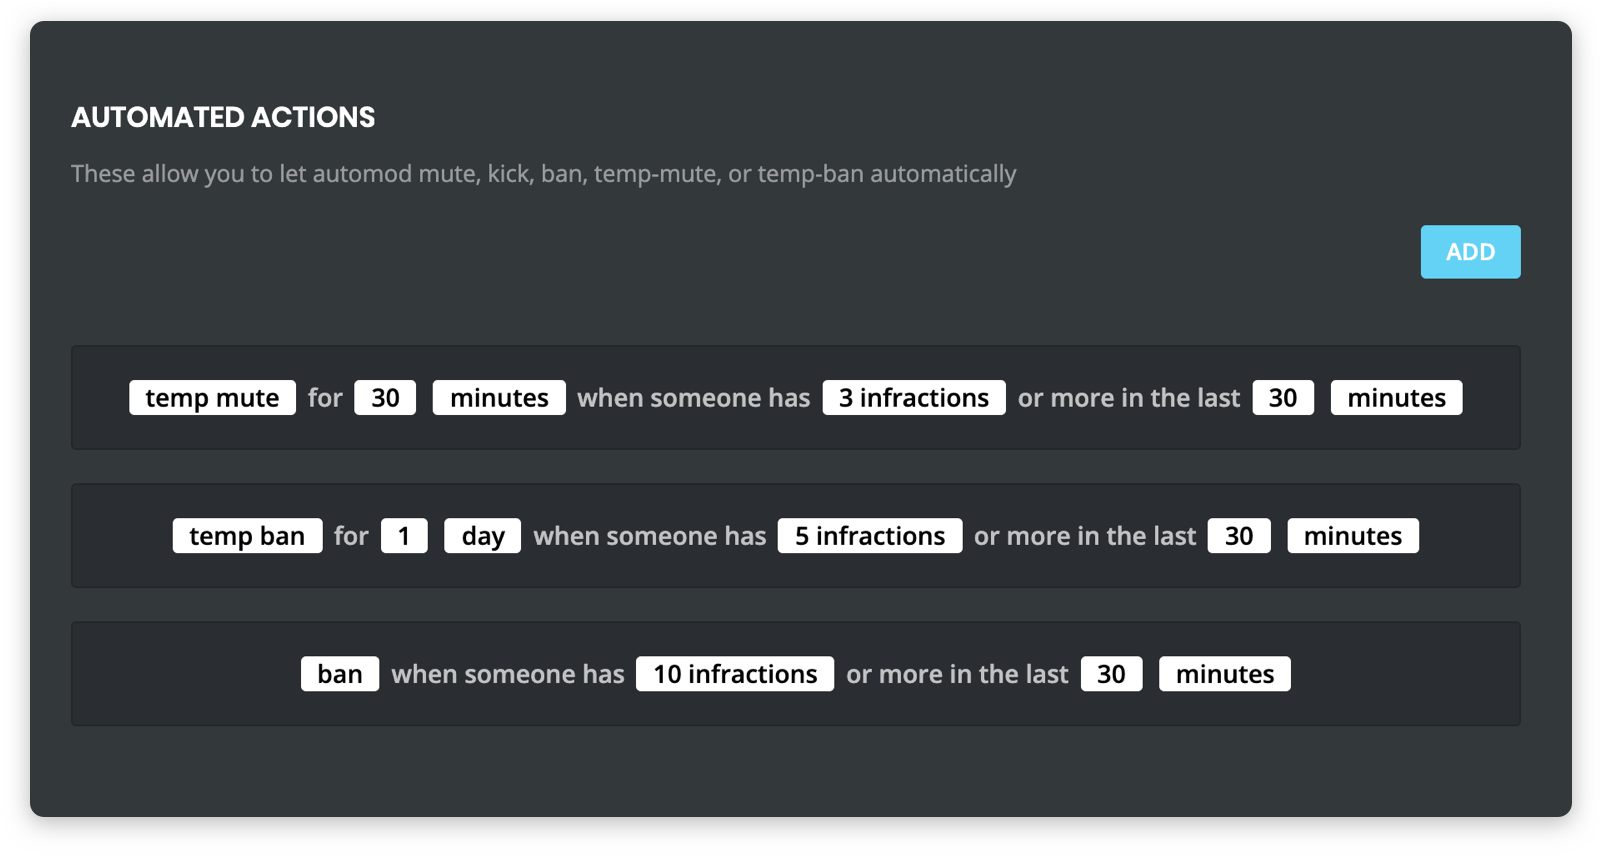Open the temp ban action dropdown
Screen dimensions: 1602x856
[x=247, y=536]
